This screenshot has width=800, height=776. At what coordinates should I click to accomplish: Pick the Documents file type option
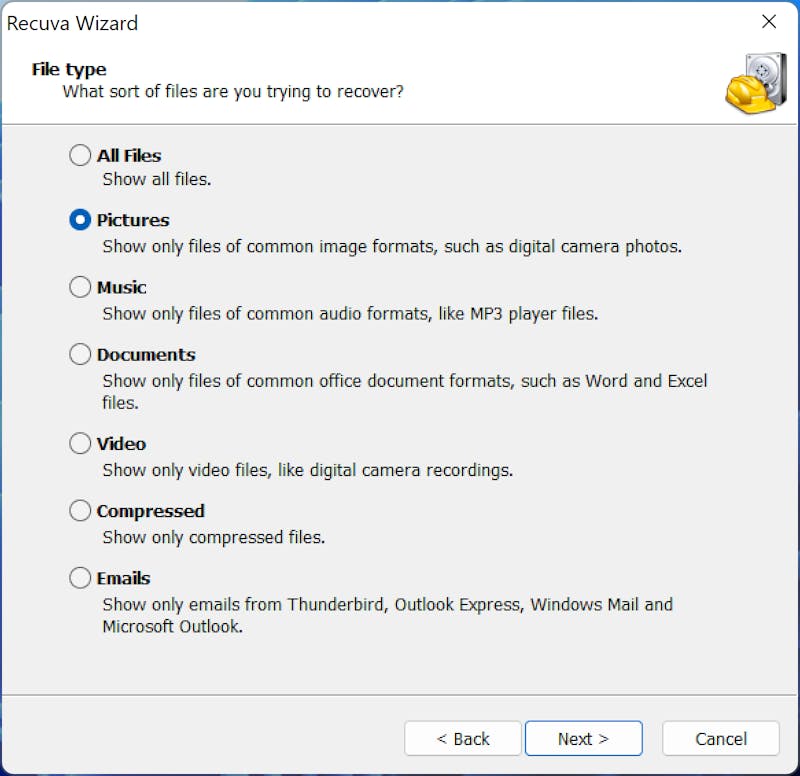(x=80, y=354)
